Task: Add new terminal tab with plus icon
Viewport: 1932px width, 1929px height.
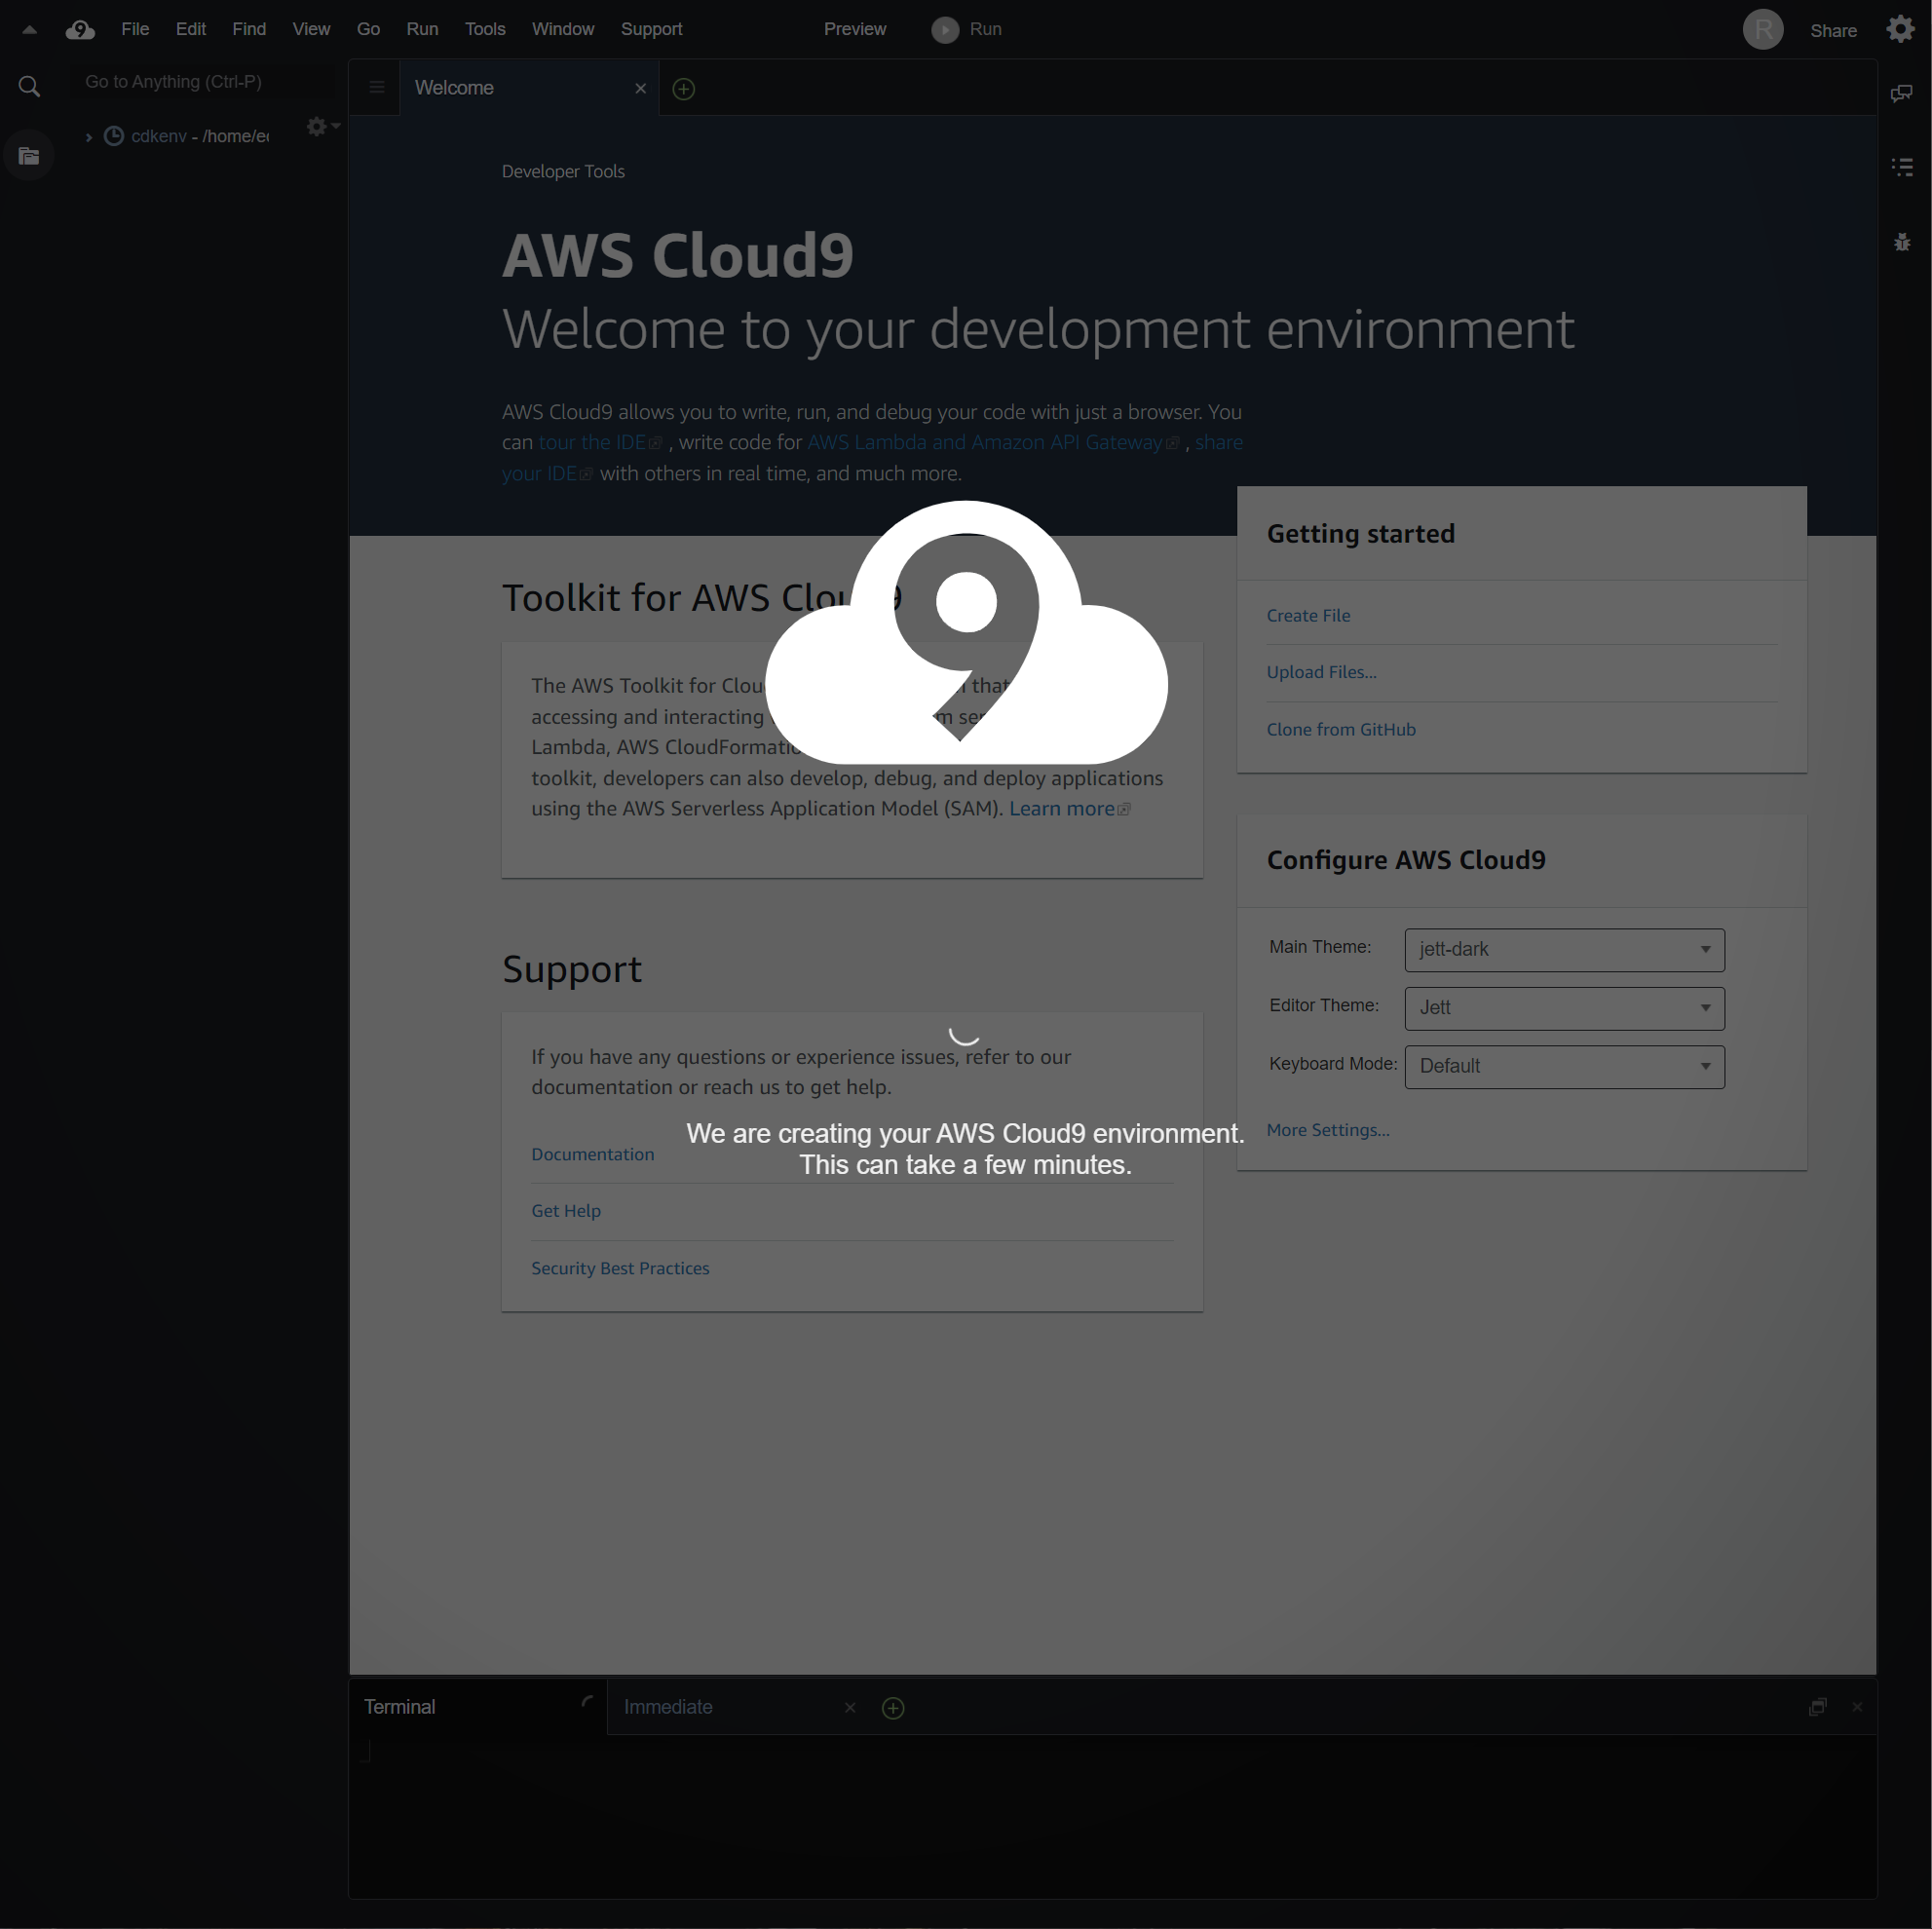Action: (892, 1708)
